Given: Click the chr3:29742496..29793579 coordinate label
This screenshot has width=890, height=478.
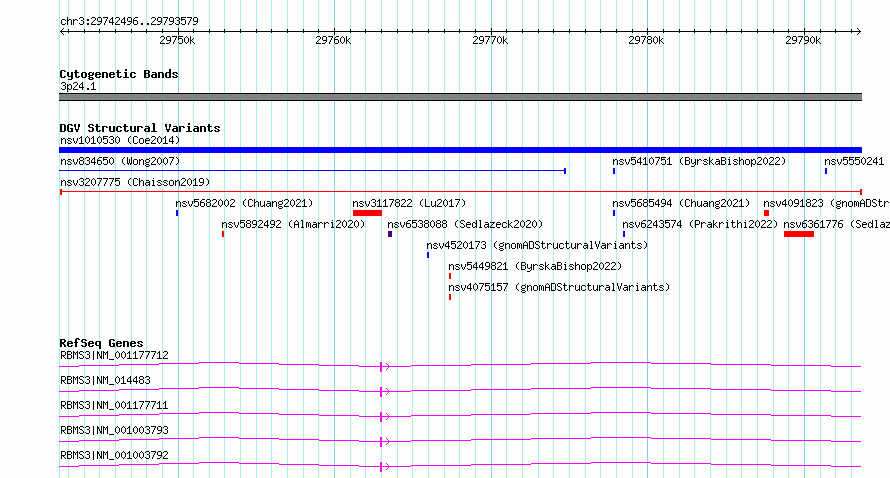Looking at the screenshot, I should [x=129, y=21].
